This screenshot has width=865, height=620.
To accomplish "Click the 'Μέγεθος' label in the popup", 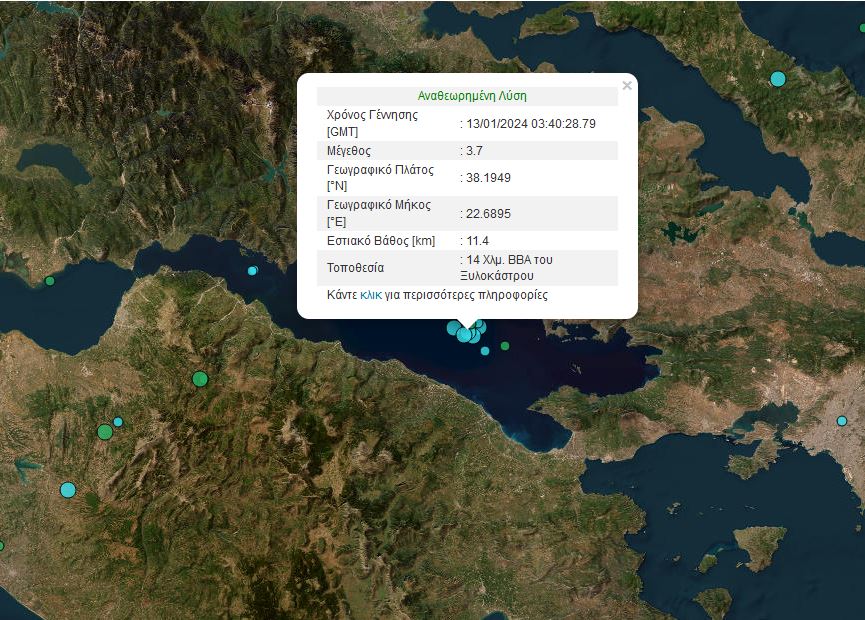I will (x=349, y=151).
